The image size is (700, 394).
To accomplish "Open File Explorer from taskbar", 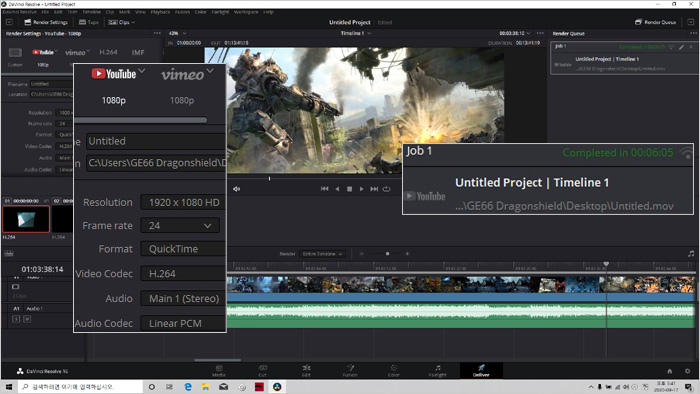I will (x=205, y=387).
